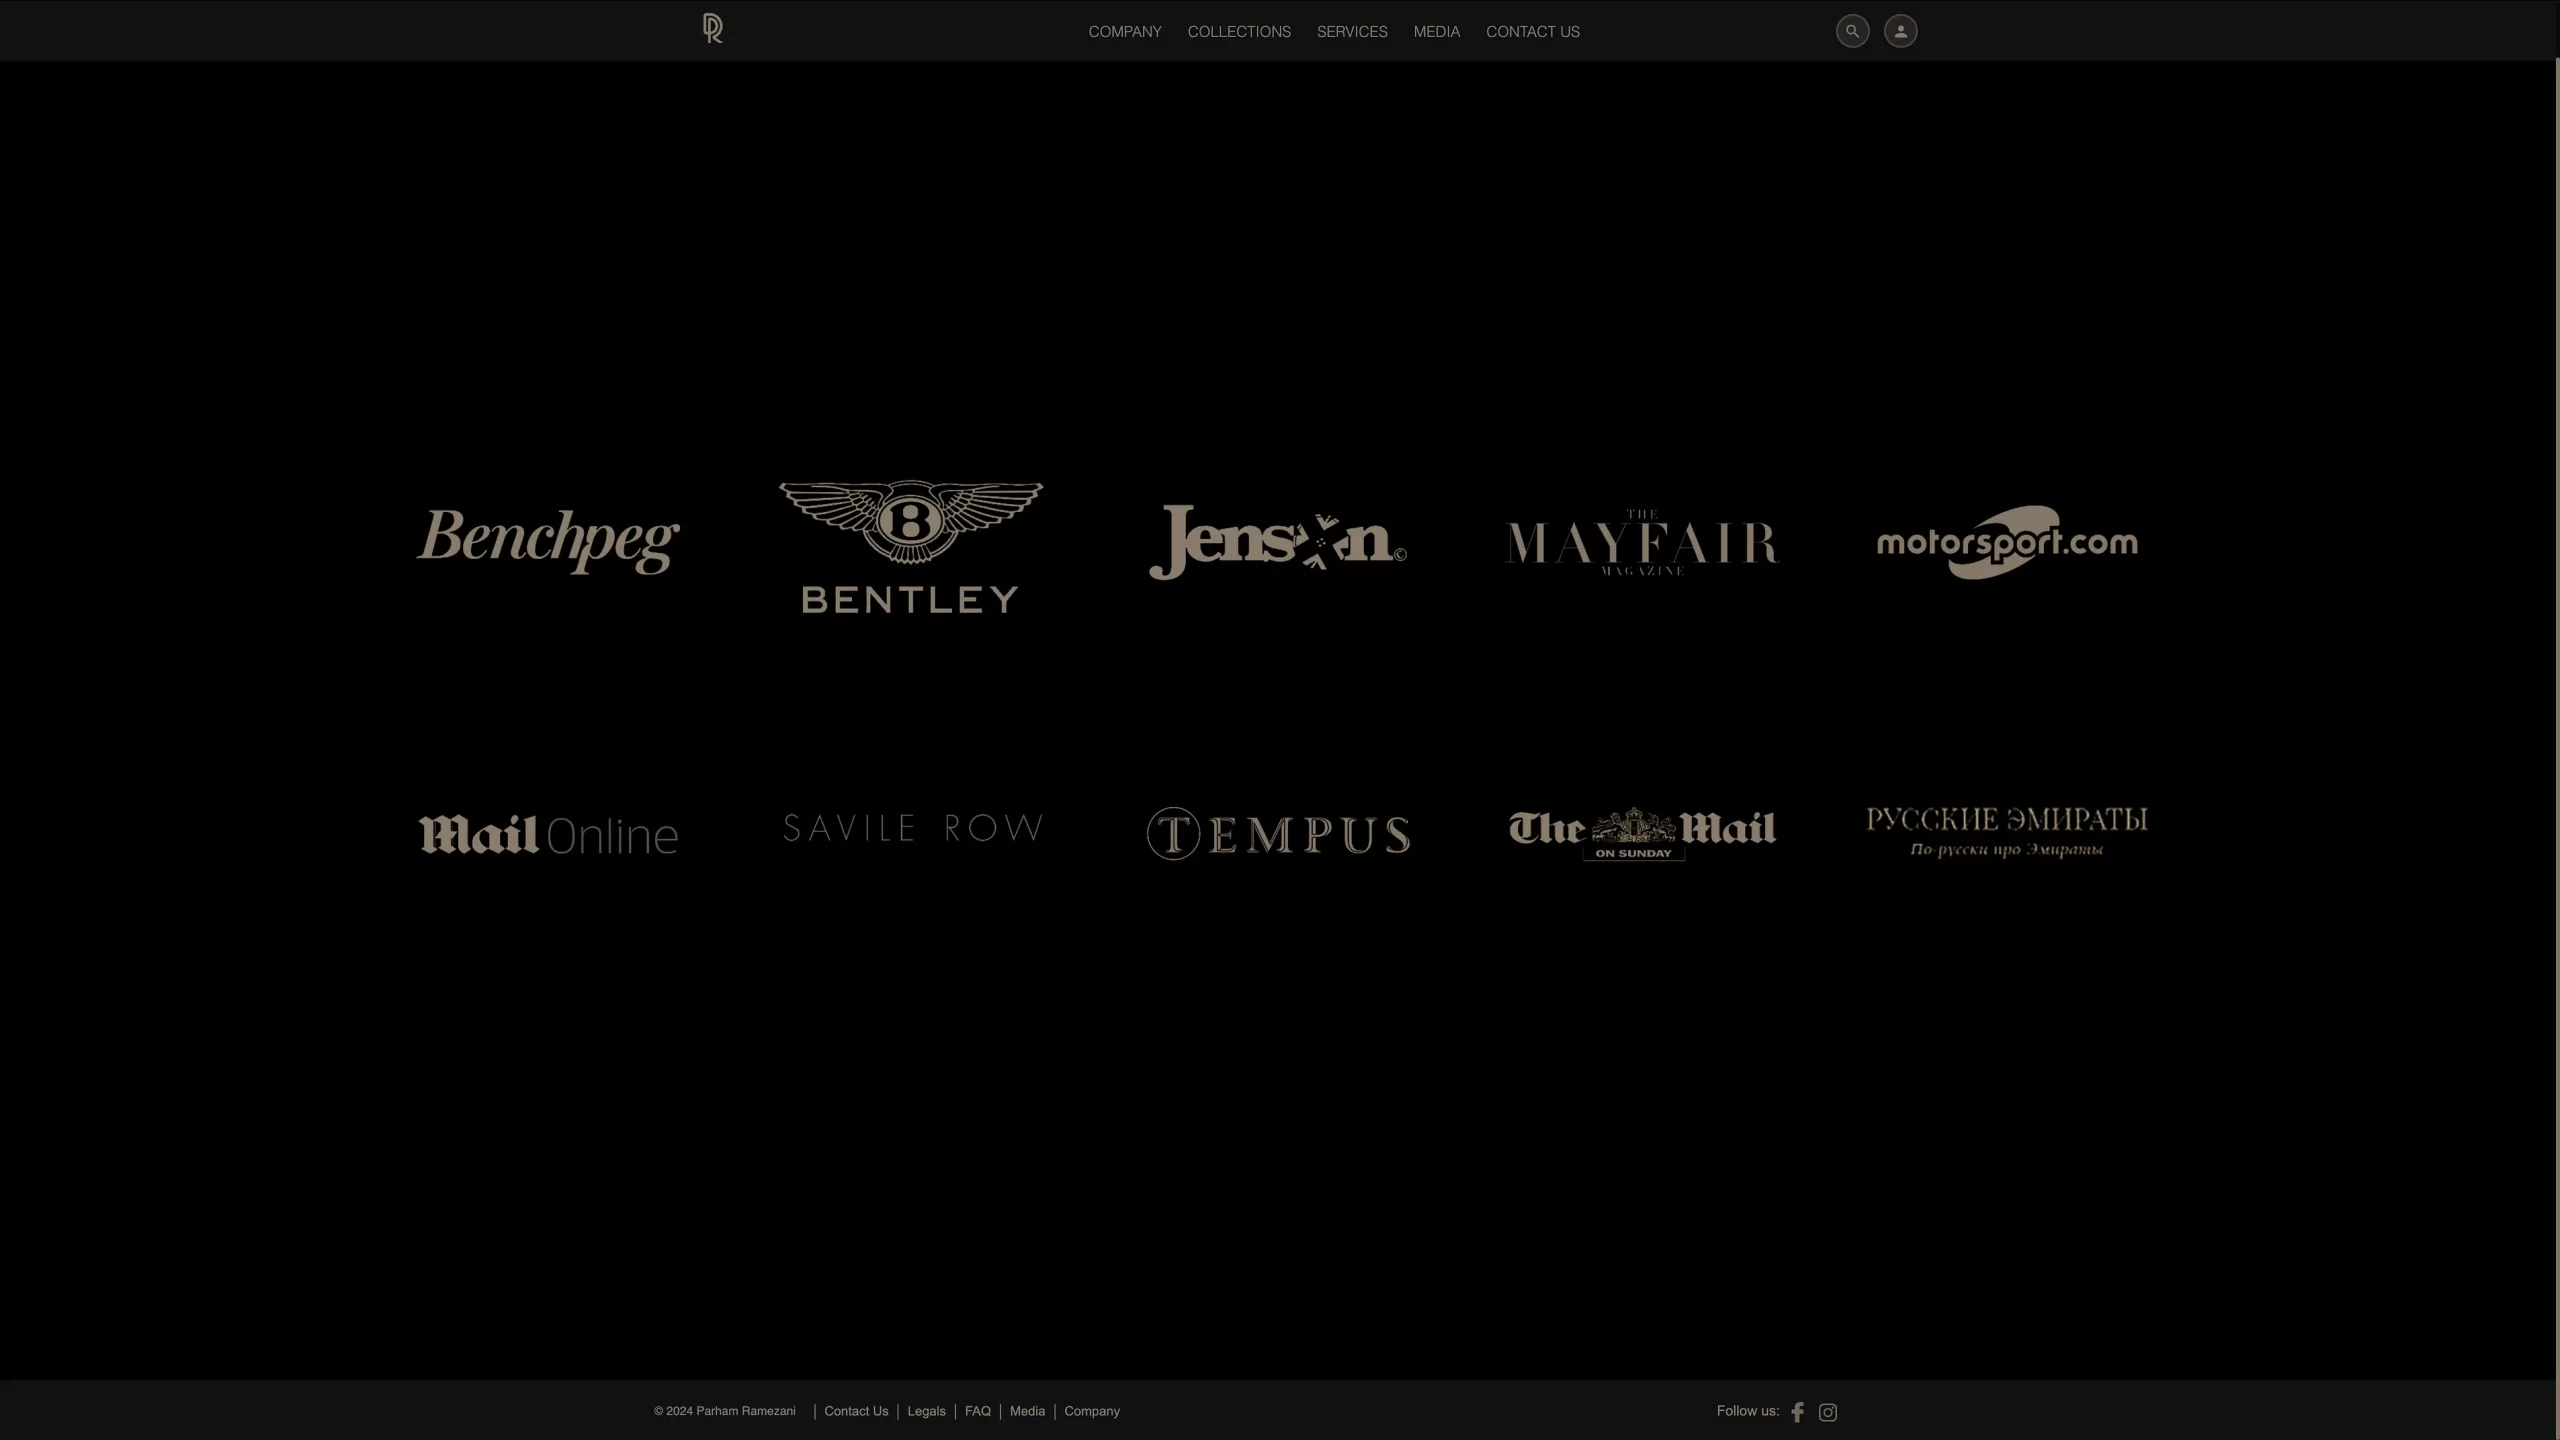
Task: Open the Savile Row logo
Action: [x=913, y=828]
